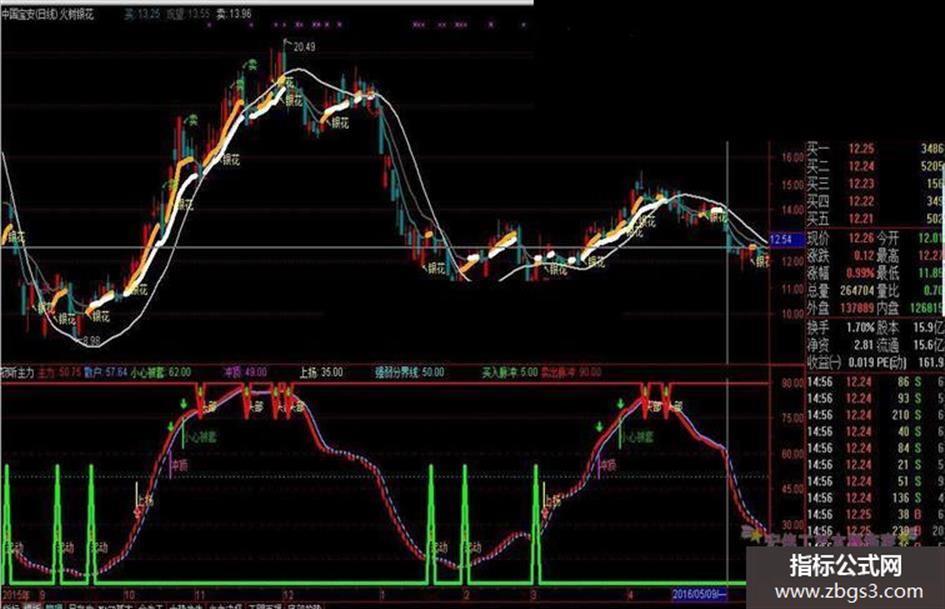Click the 内盘 126815 value

click(928, 308)
